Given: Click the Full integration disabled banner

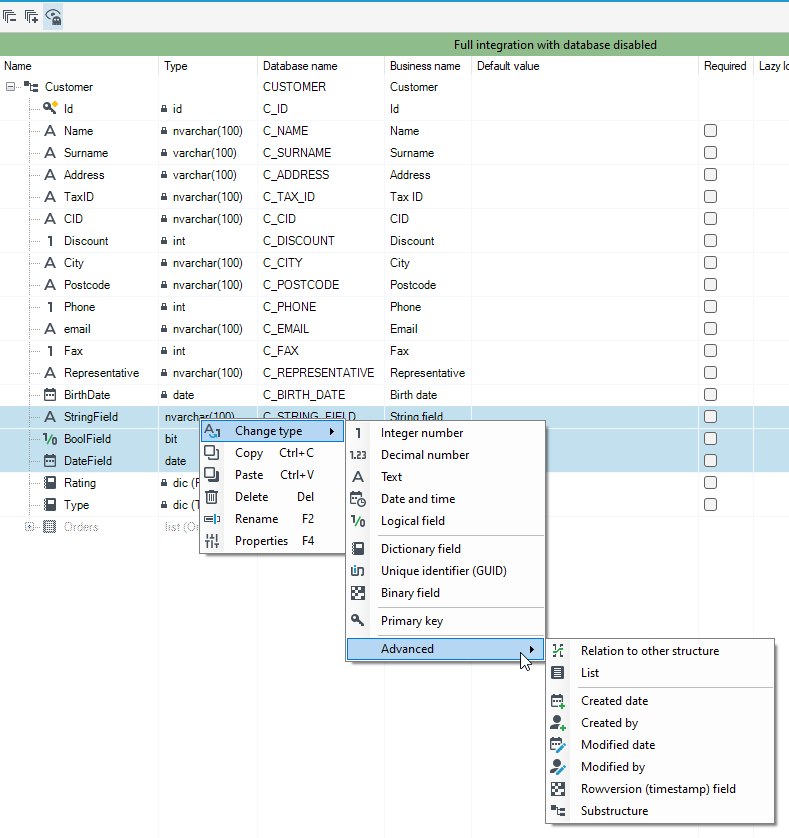Looking at the screenshot, I should (394, 44).
